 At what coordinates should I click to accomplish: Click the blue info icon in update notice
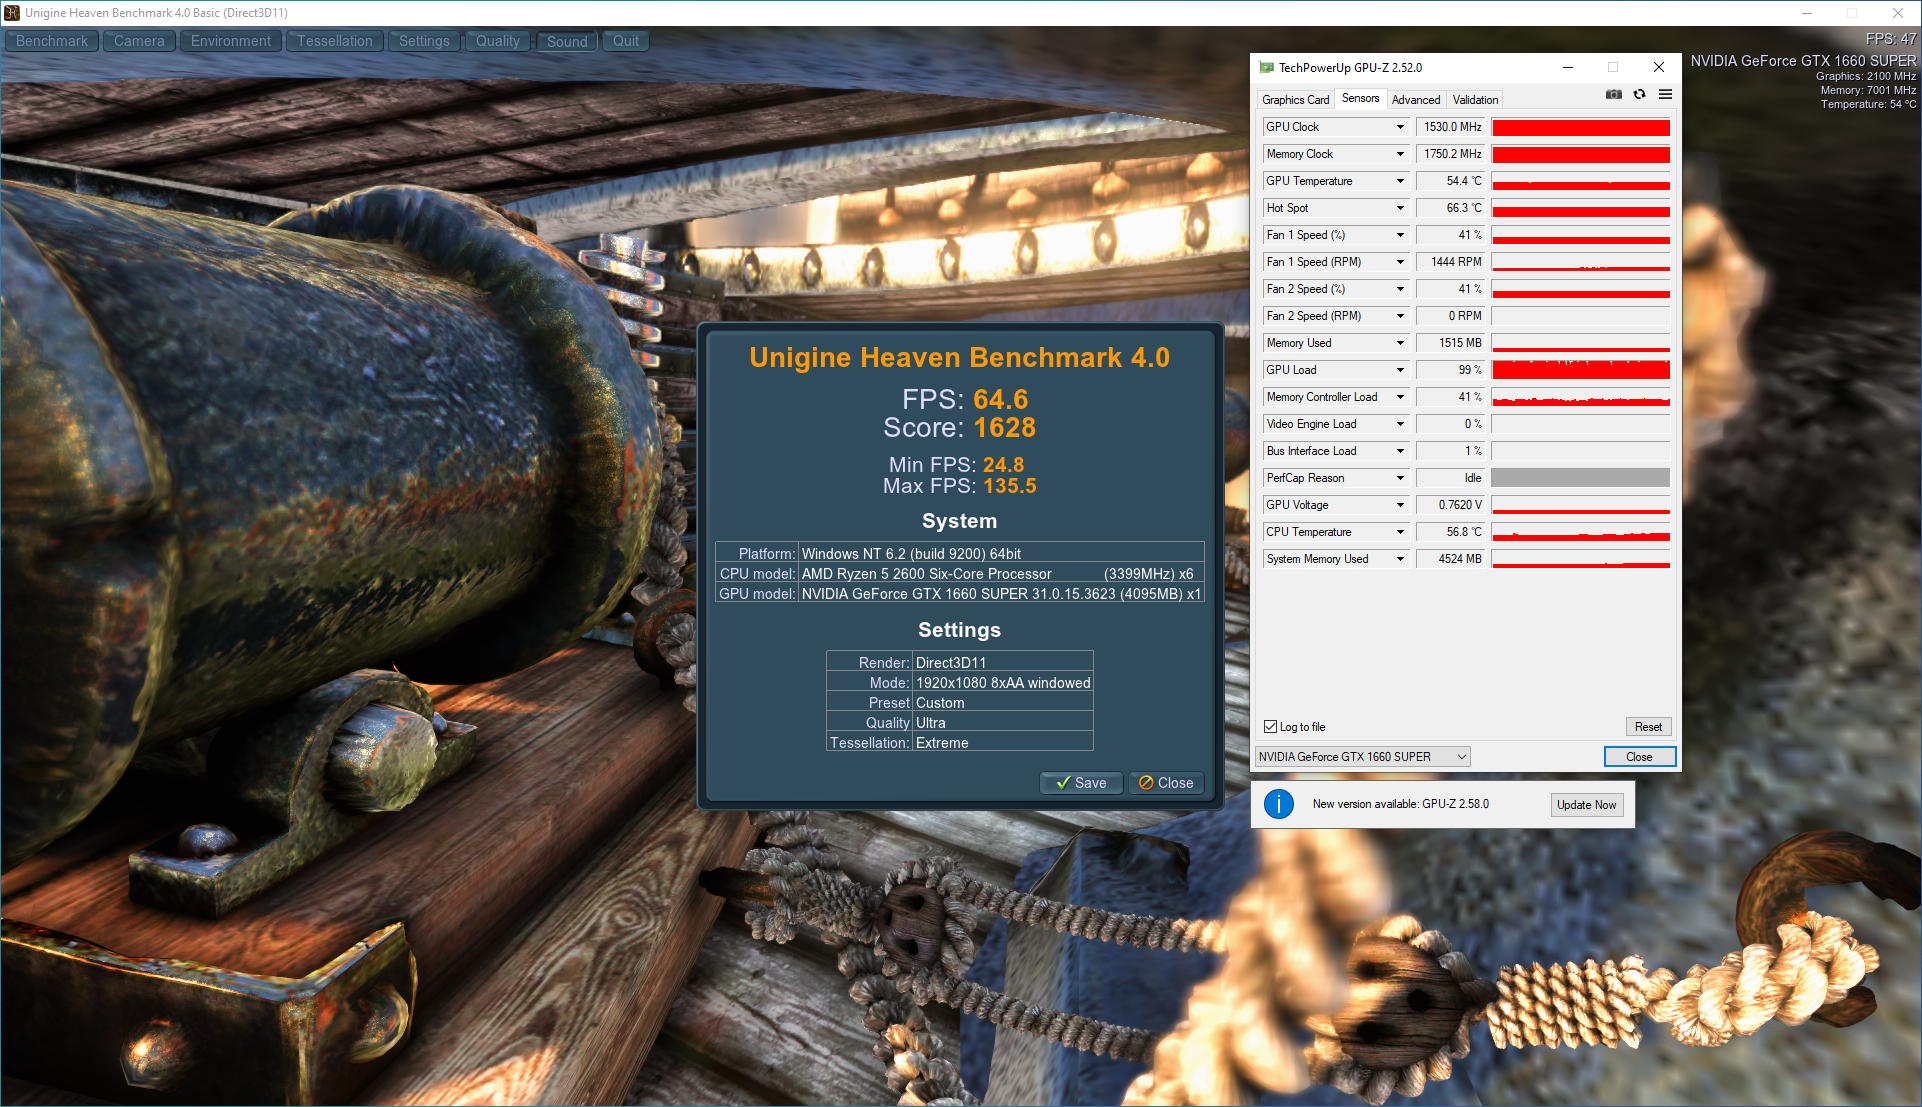1279,804
